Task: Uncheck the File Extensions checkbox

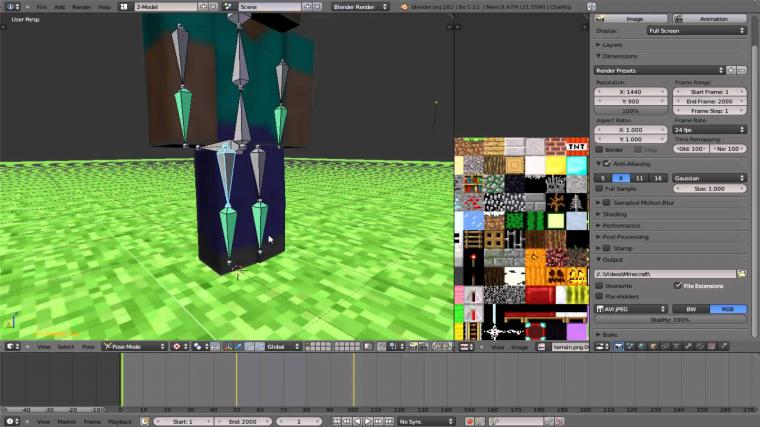Action: click(x=678, y=286)
